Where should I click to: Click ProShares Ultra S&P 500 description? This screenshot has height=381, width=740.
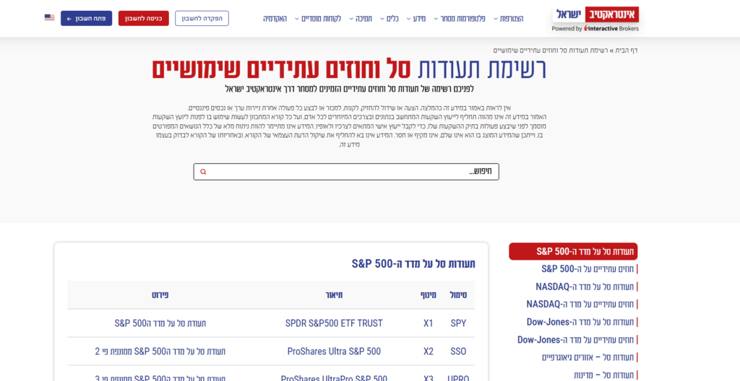(x=334, y=352)
